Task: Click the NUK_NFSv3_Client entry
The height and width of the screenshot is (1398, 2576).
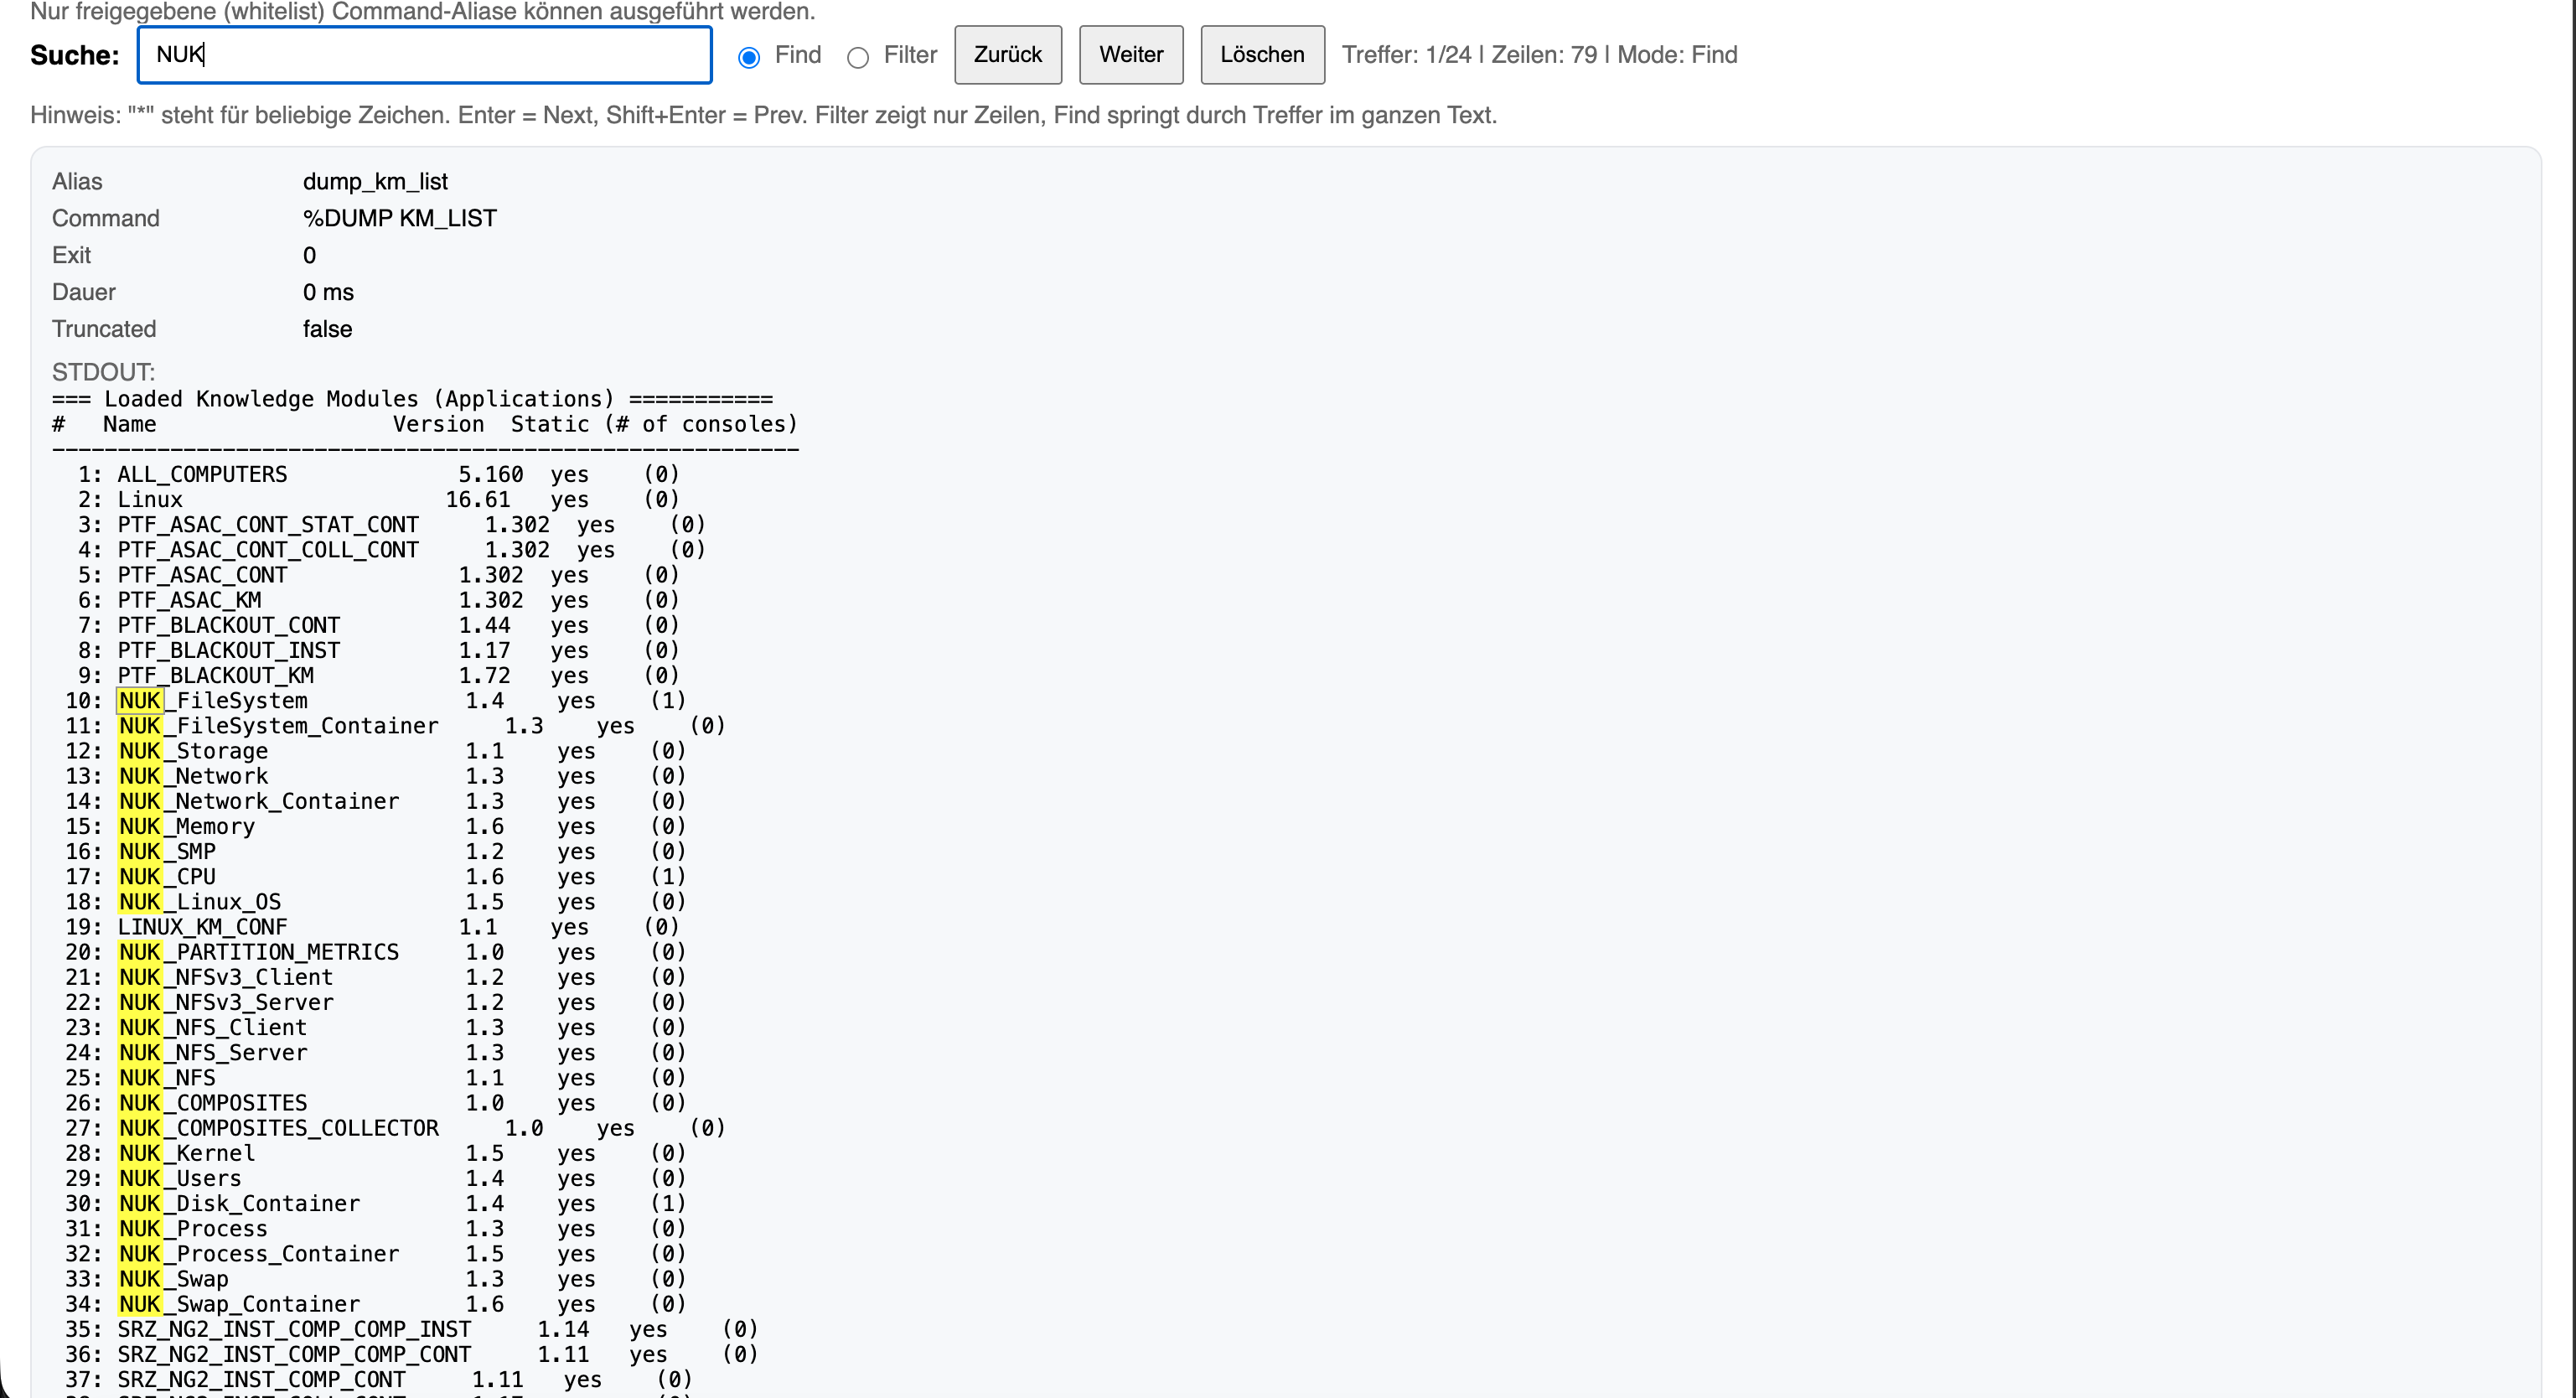Action: [x=226, y=977]
